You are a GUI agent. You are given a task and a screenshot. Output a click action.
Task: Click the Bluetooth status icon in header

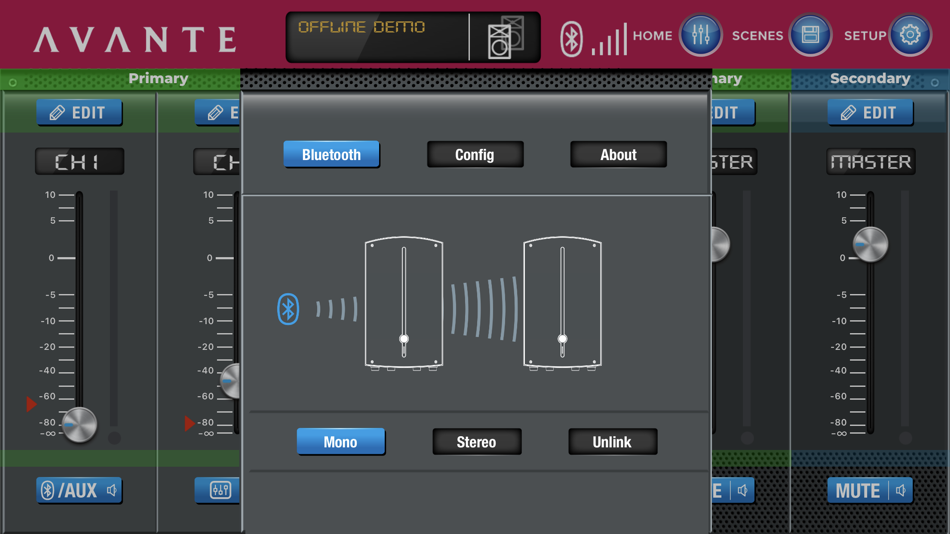(x=571, y=39)
